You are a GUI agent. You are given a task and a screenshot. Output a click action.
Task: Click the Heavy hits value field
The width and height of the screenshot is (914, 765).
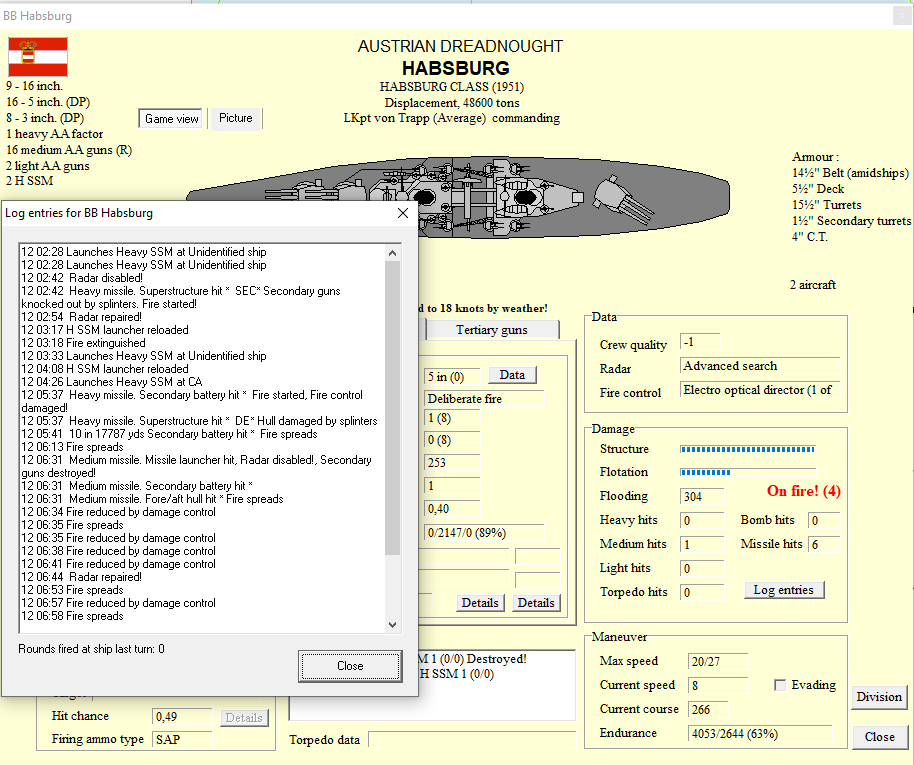pyautogui.click(x=702, y=521)
